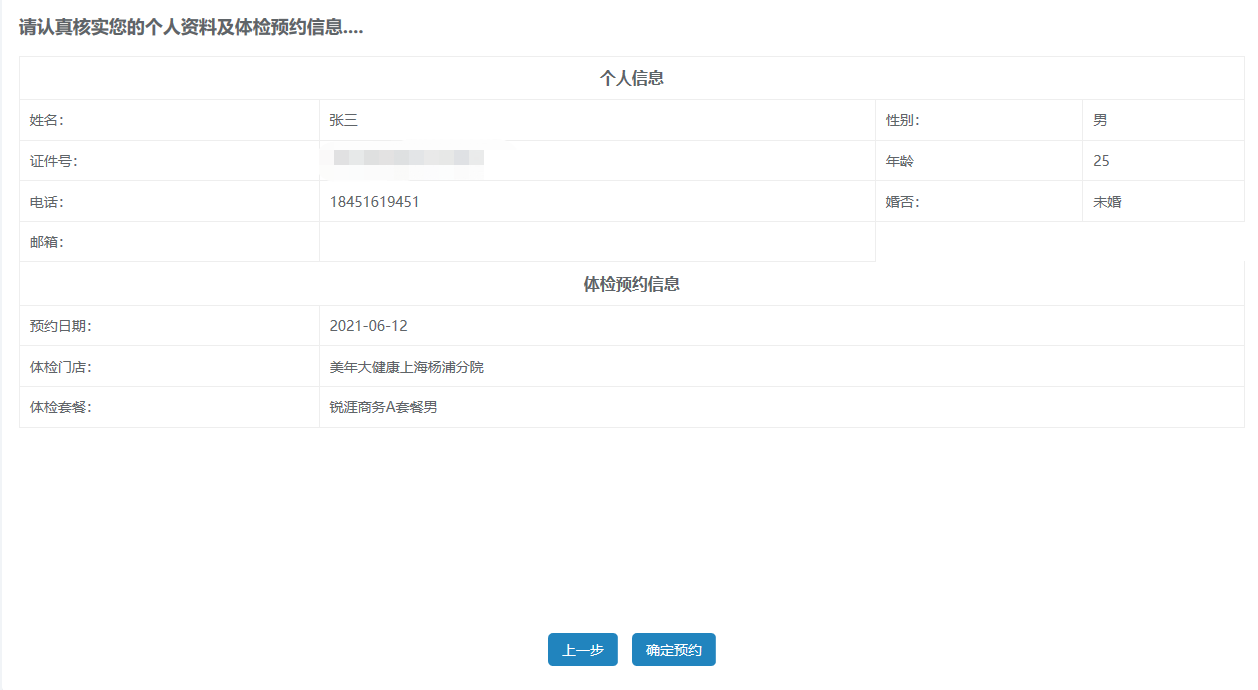Click the 预约日期 field label

60,326
